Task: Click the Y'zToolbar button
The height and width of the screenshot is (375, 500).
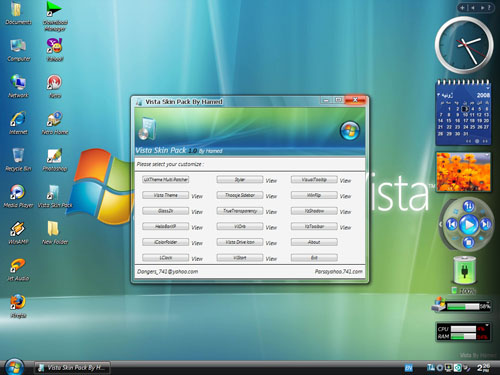Action: (x=314, y=227)
